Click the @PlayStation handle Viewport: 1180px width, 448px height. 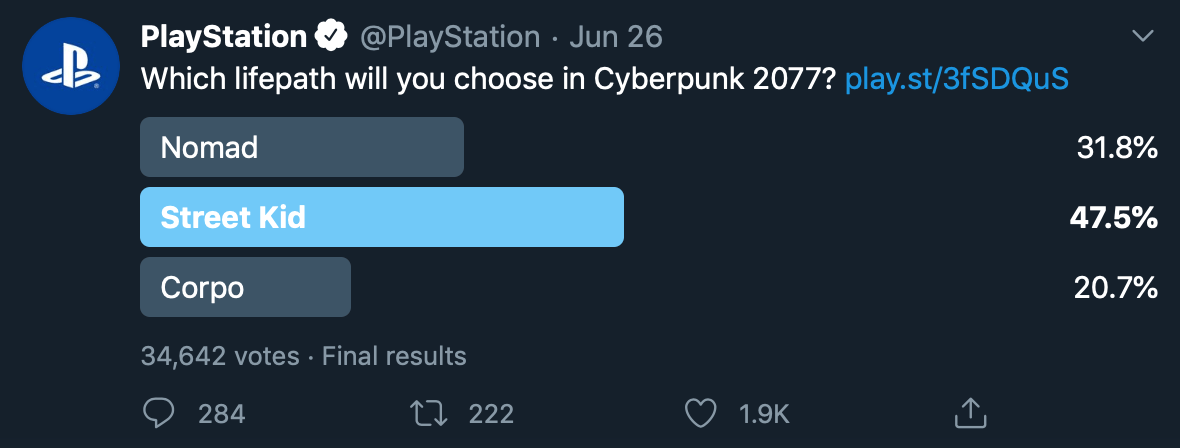pos(449,38)
